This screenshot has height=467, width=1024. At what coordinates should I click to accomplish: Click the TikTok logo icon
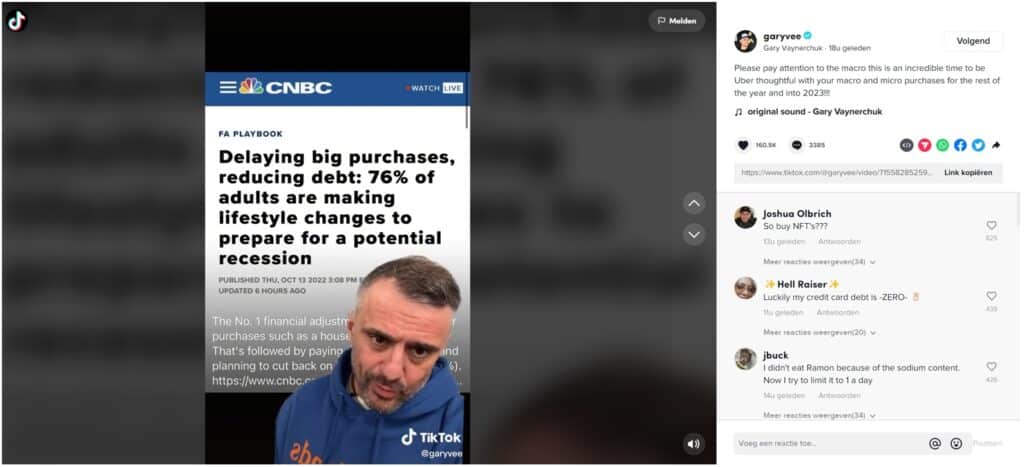coord(16,21)
